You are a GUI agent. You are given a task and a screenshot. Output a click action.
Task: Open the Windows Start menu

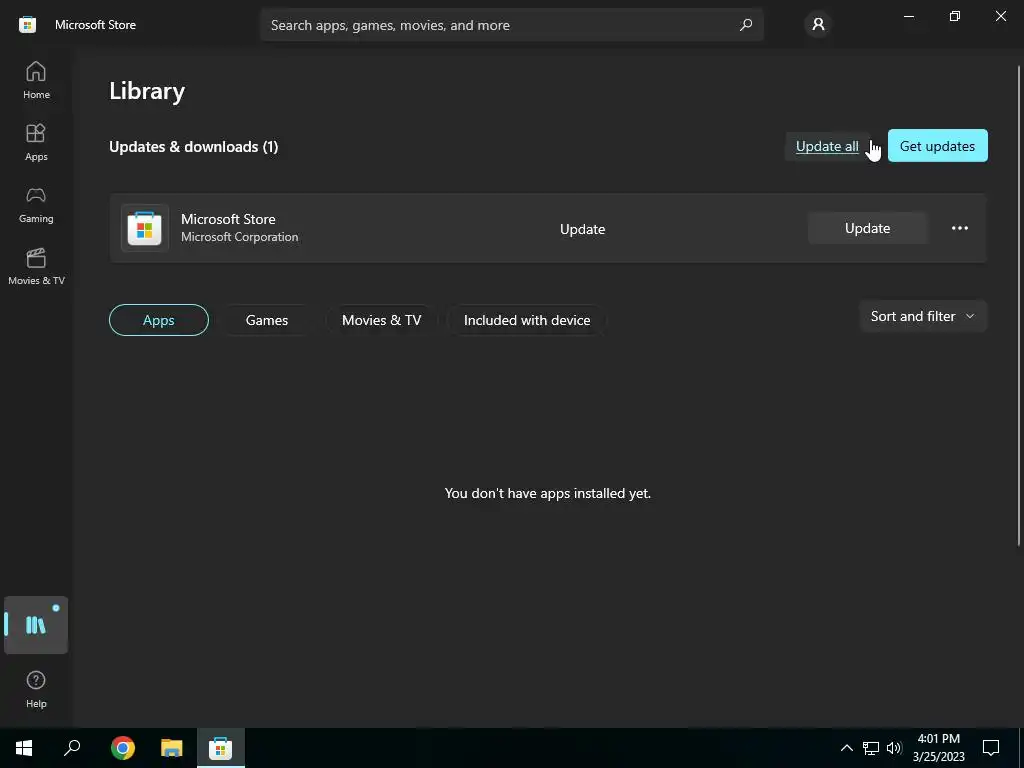(24, 748)
